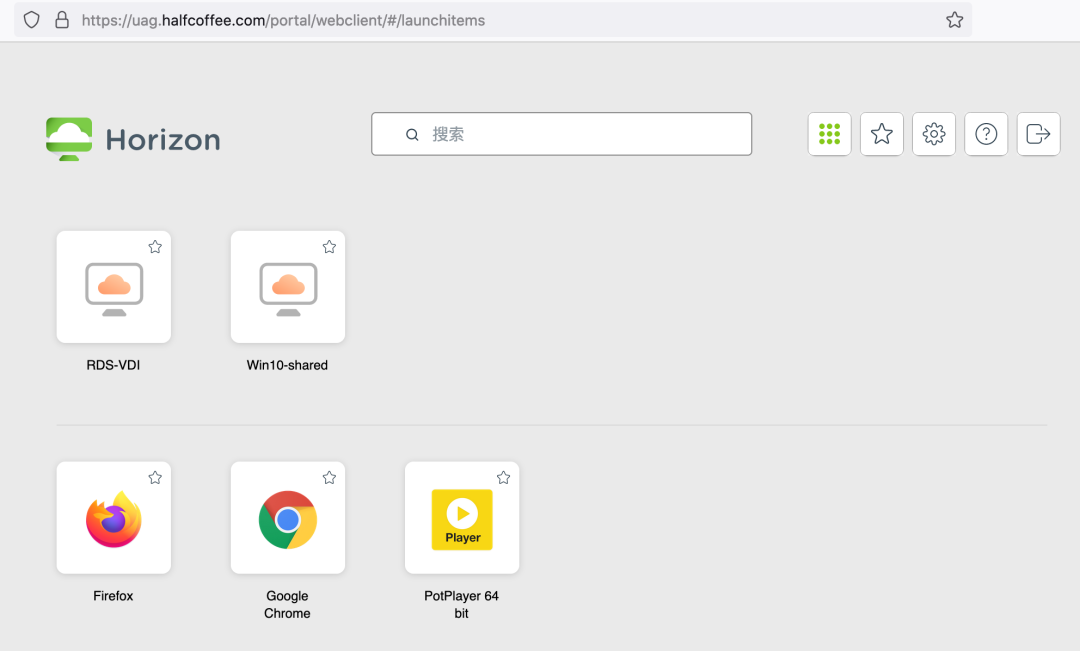Screen dimensions: 1080x651
Task: Show all items grid view
Action: click(829, 134)
